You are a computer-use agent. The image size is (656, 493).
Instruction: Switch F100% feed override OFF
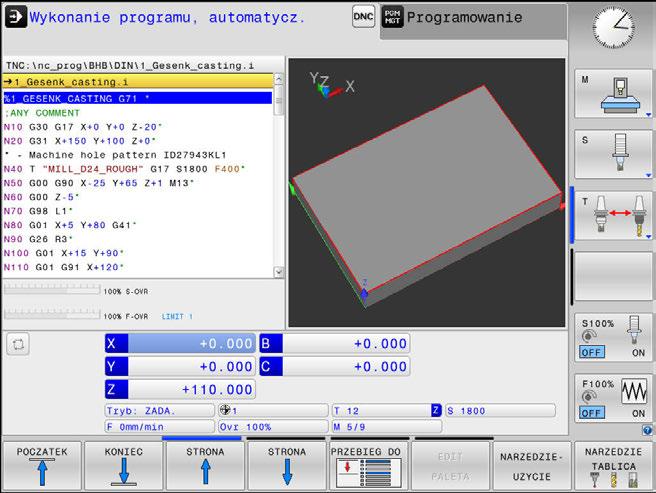[x=592, y=413]
